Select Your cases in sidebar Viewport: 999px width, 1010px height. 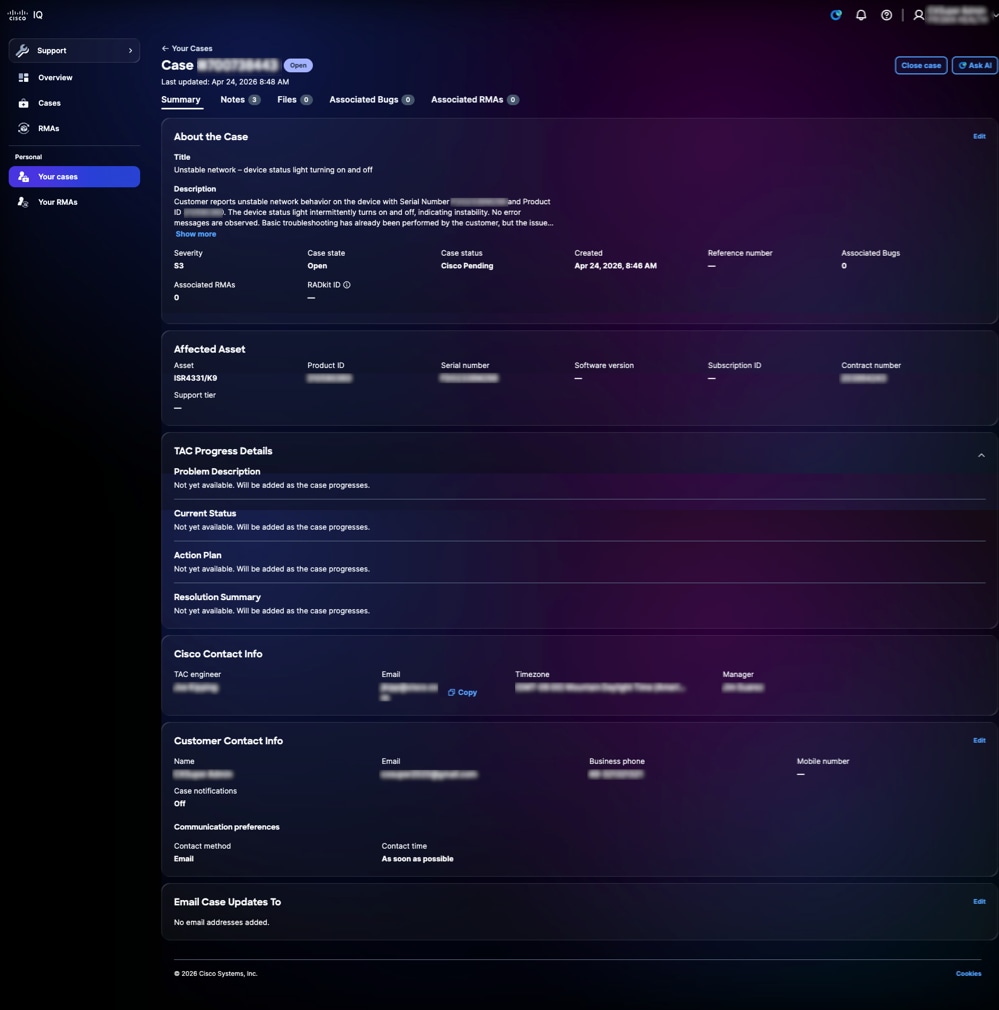(74, 176)
